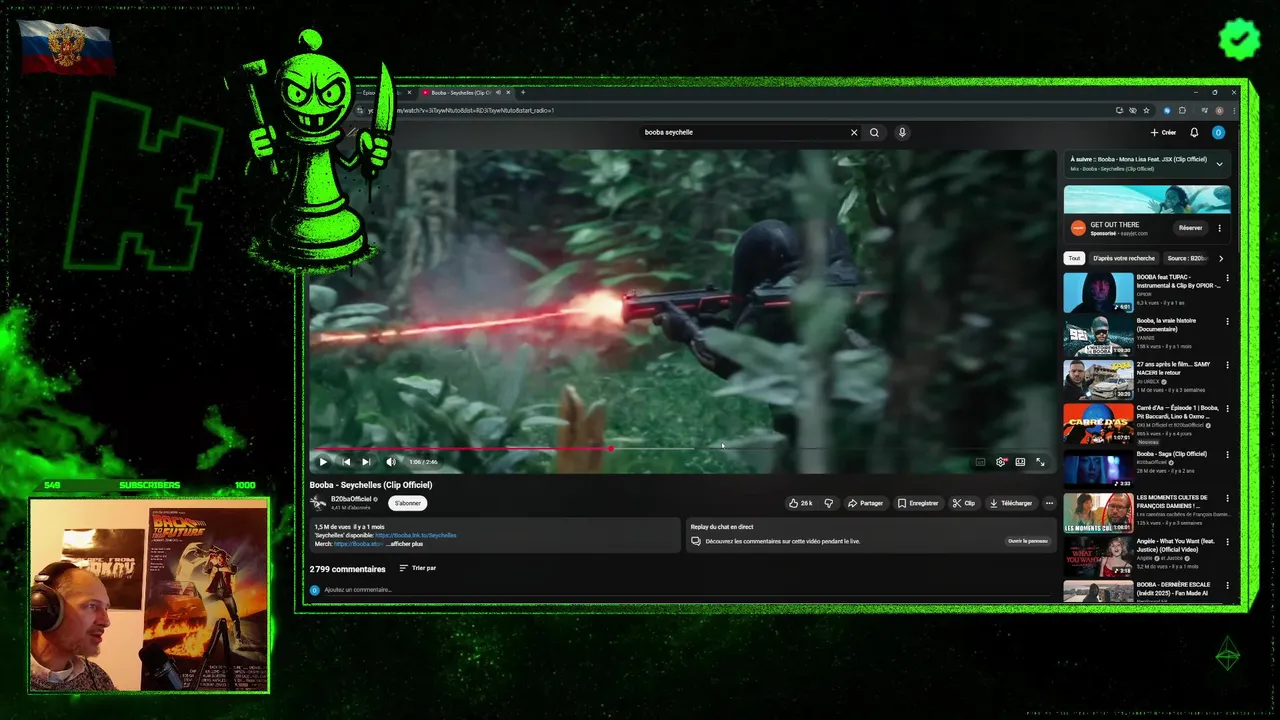Image resolution: width=1280 pixels, height=720 pixels.
Task: Open the Booba.lnk.to/Seychelles link
Action: pyautogui.click(x=416, y=535)
